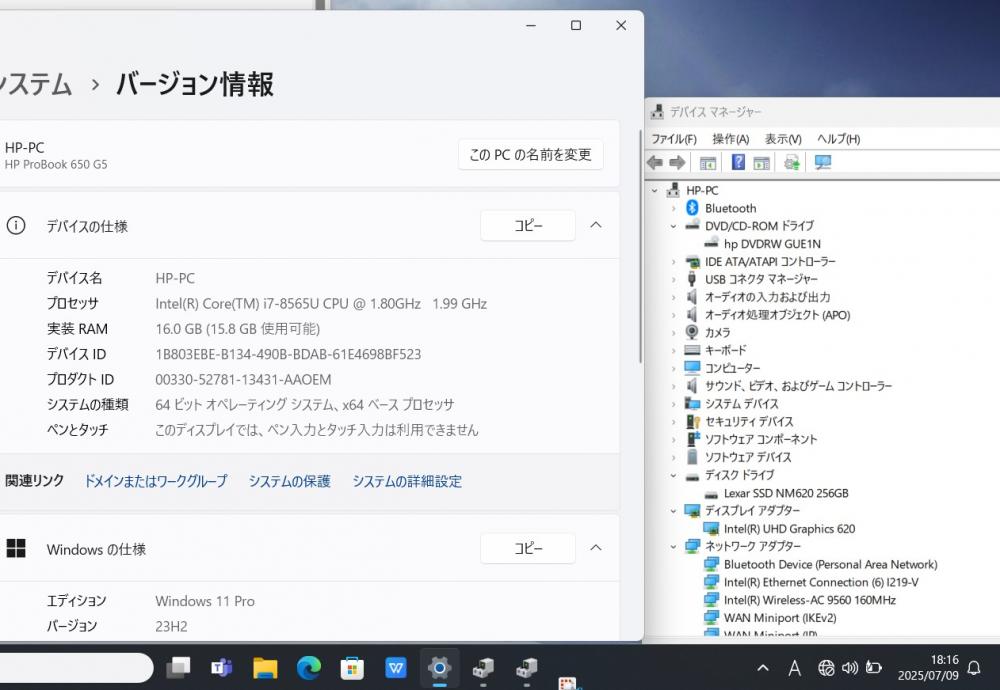Collapse the ネットワーク アダプター node
The width and height of the screenshot is (1000, 690).
coord(673,547)
